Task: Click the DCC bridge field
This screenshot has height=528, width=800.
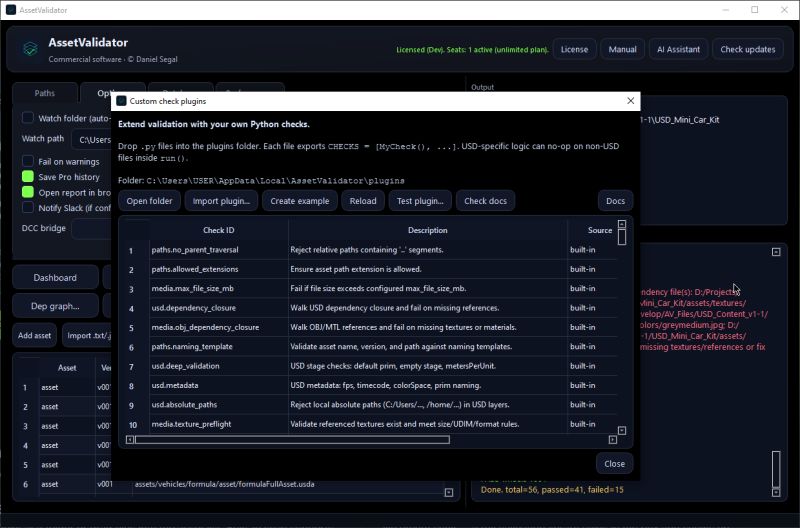Action: (x=92, y=229)
